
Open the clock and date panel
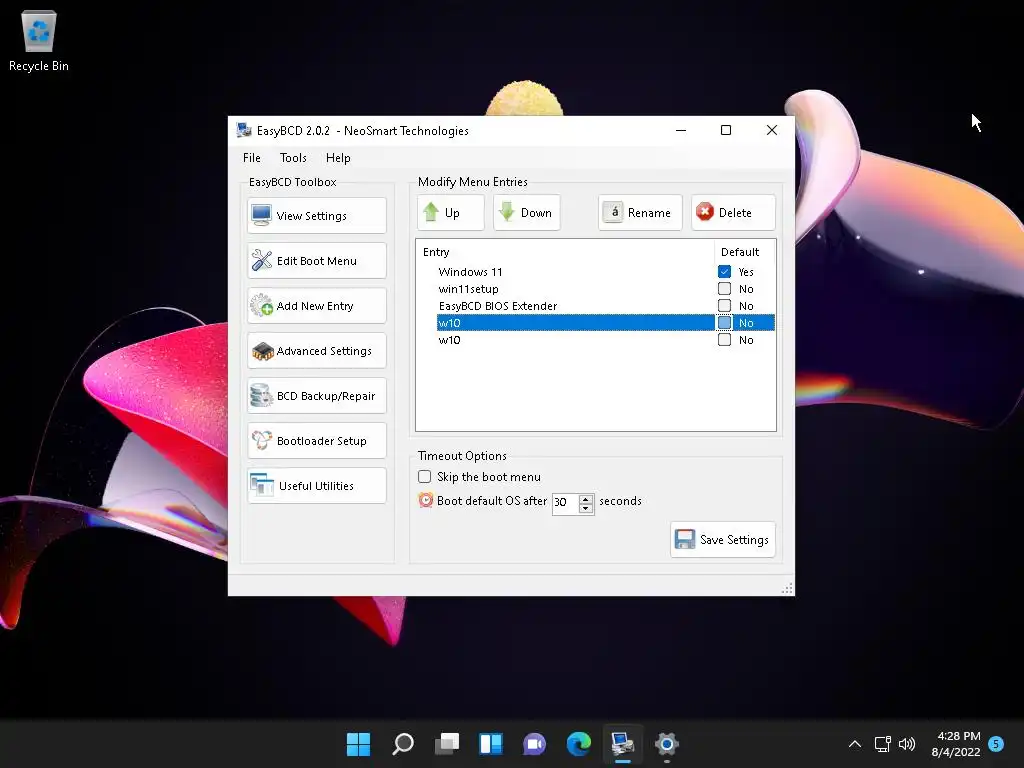(955, 744)
